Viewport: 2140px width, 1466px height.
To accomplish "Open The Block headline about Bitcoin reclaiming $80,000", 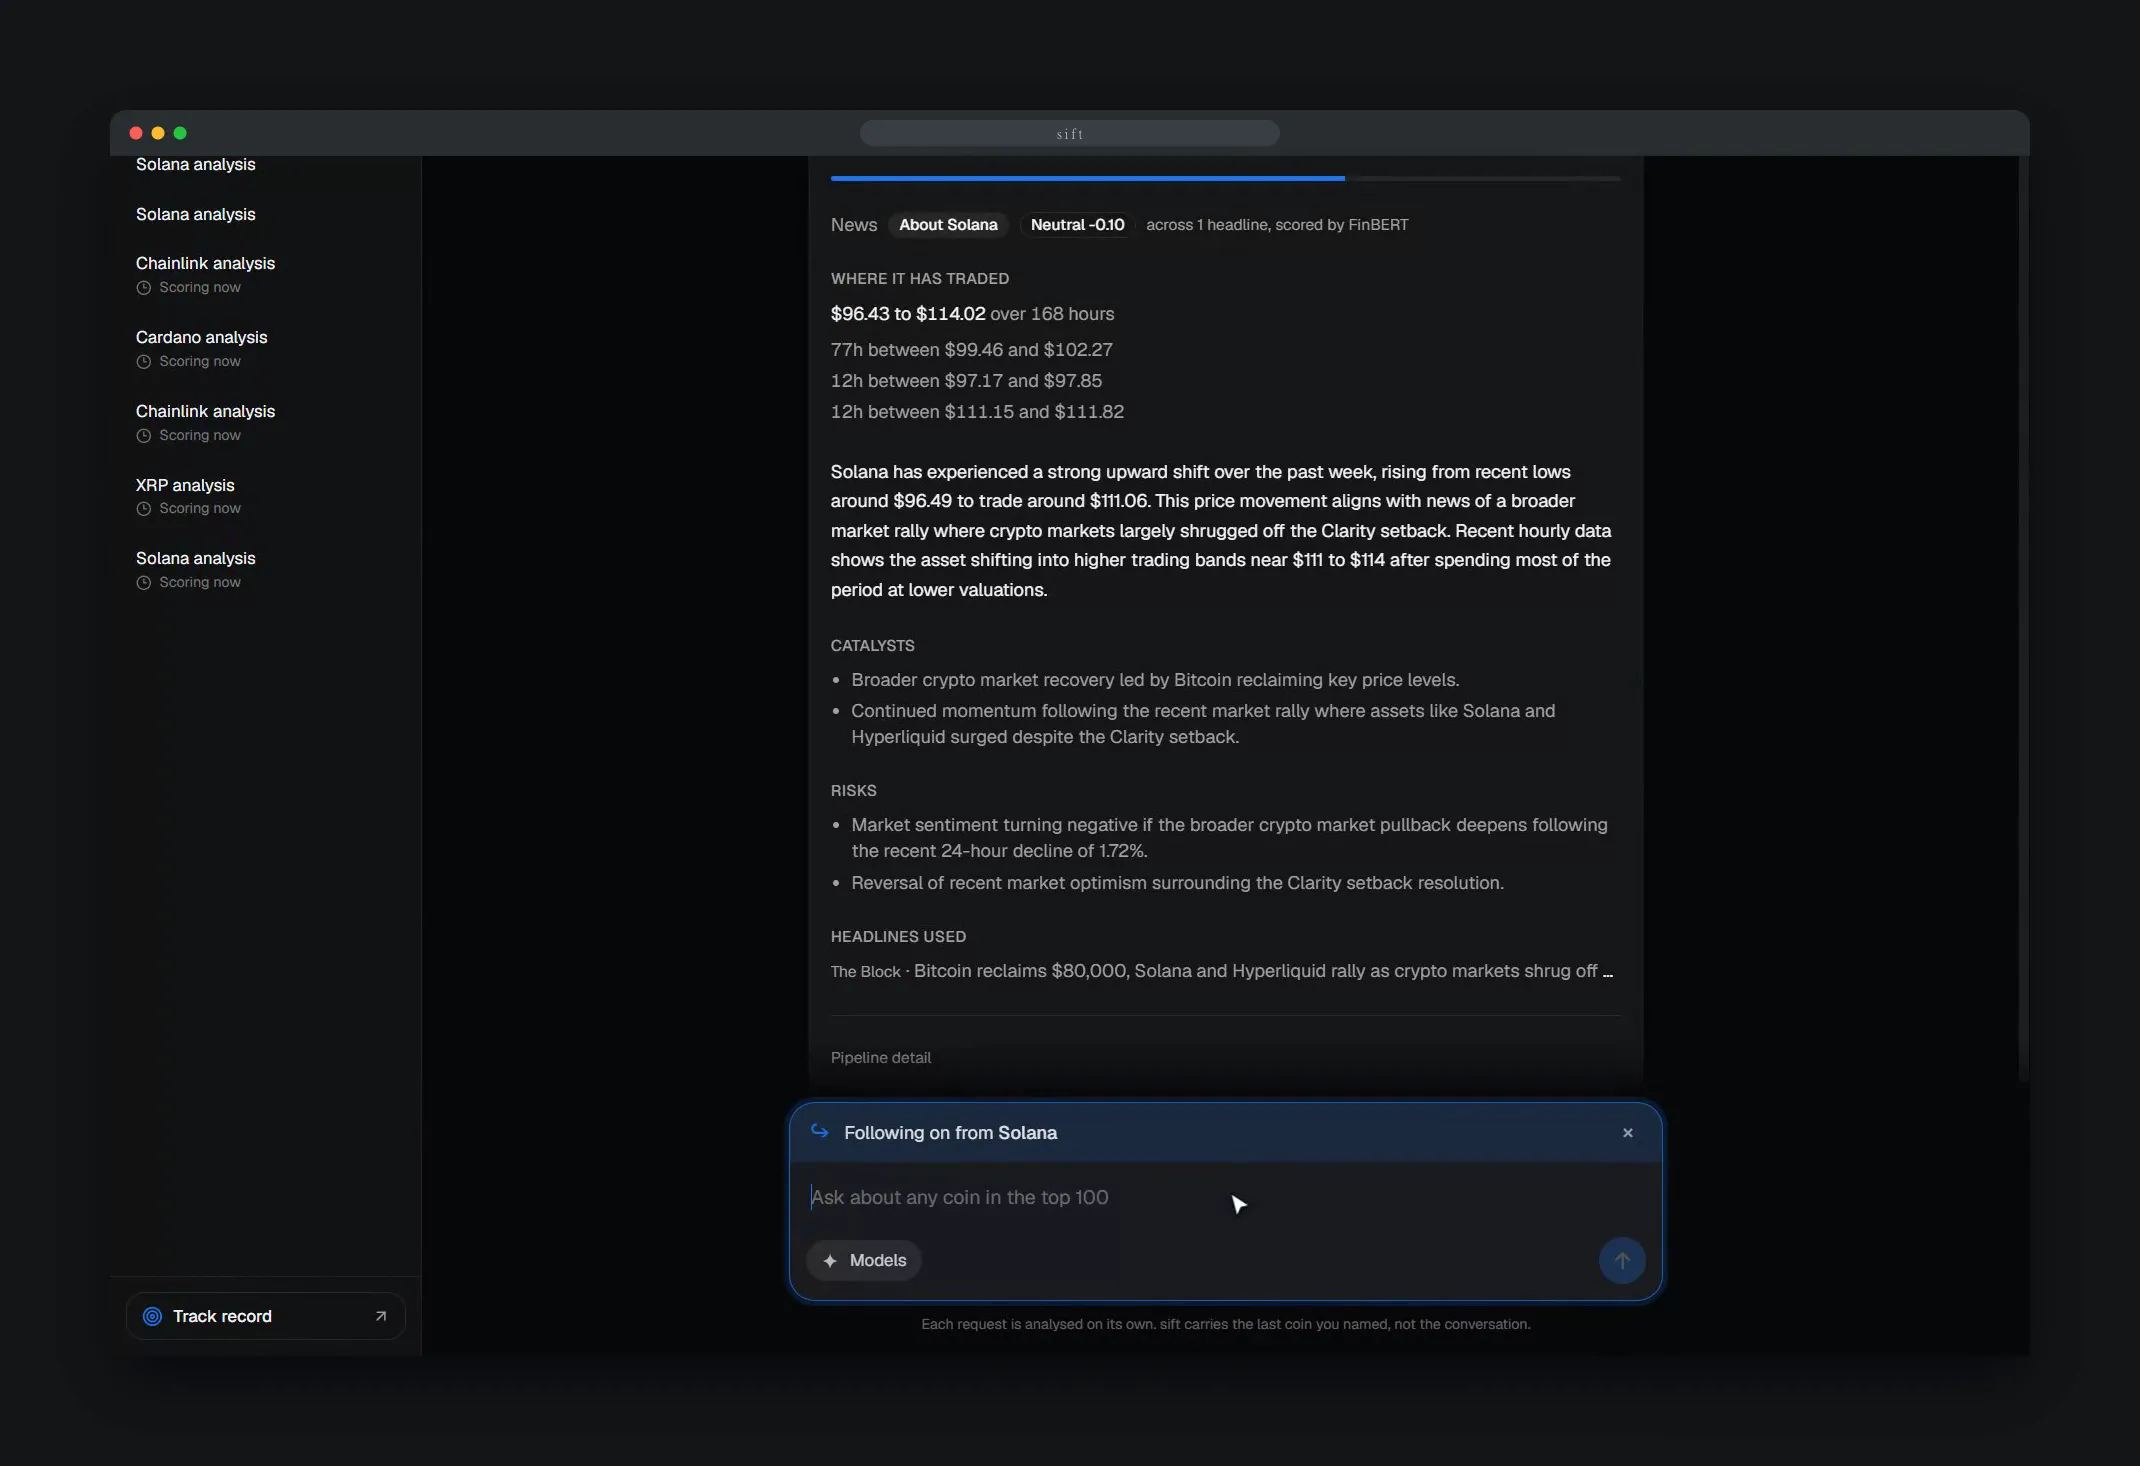I will click(x=1221, y=971).
